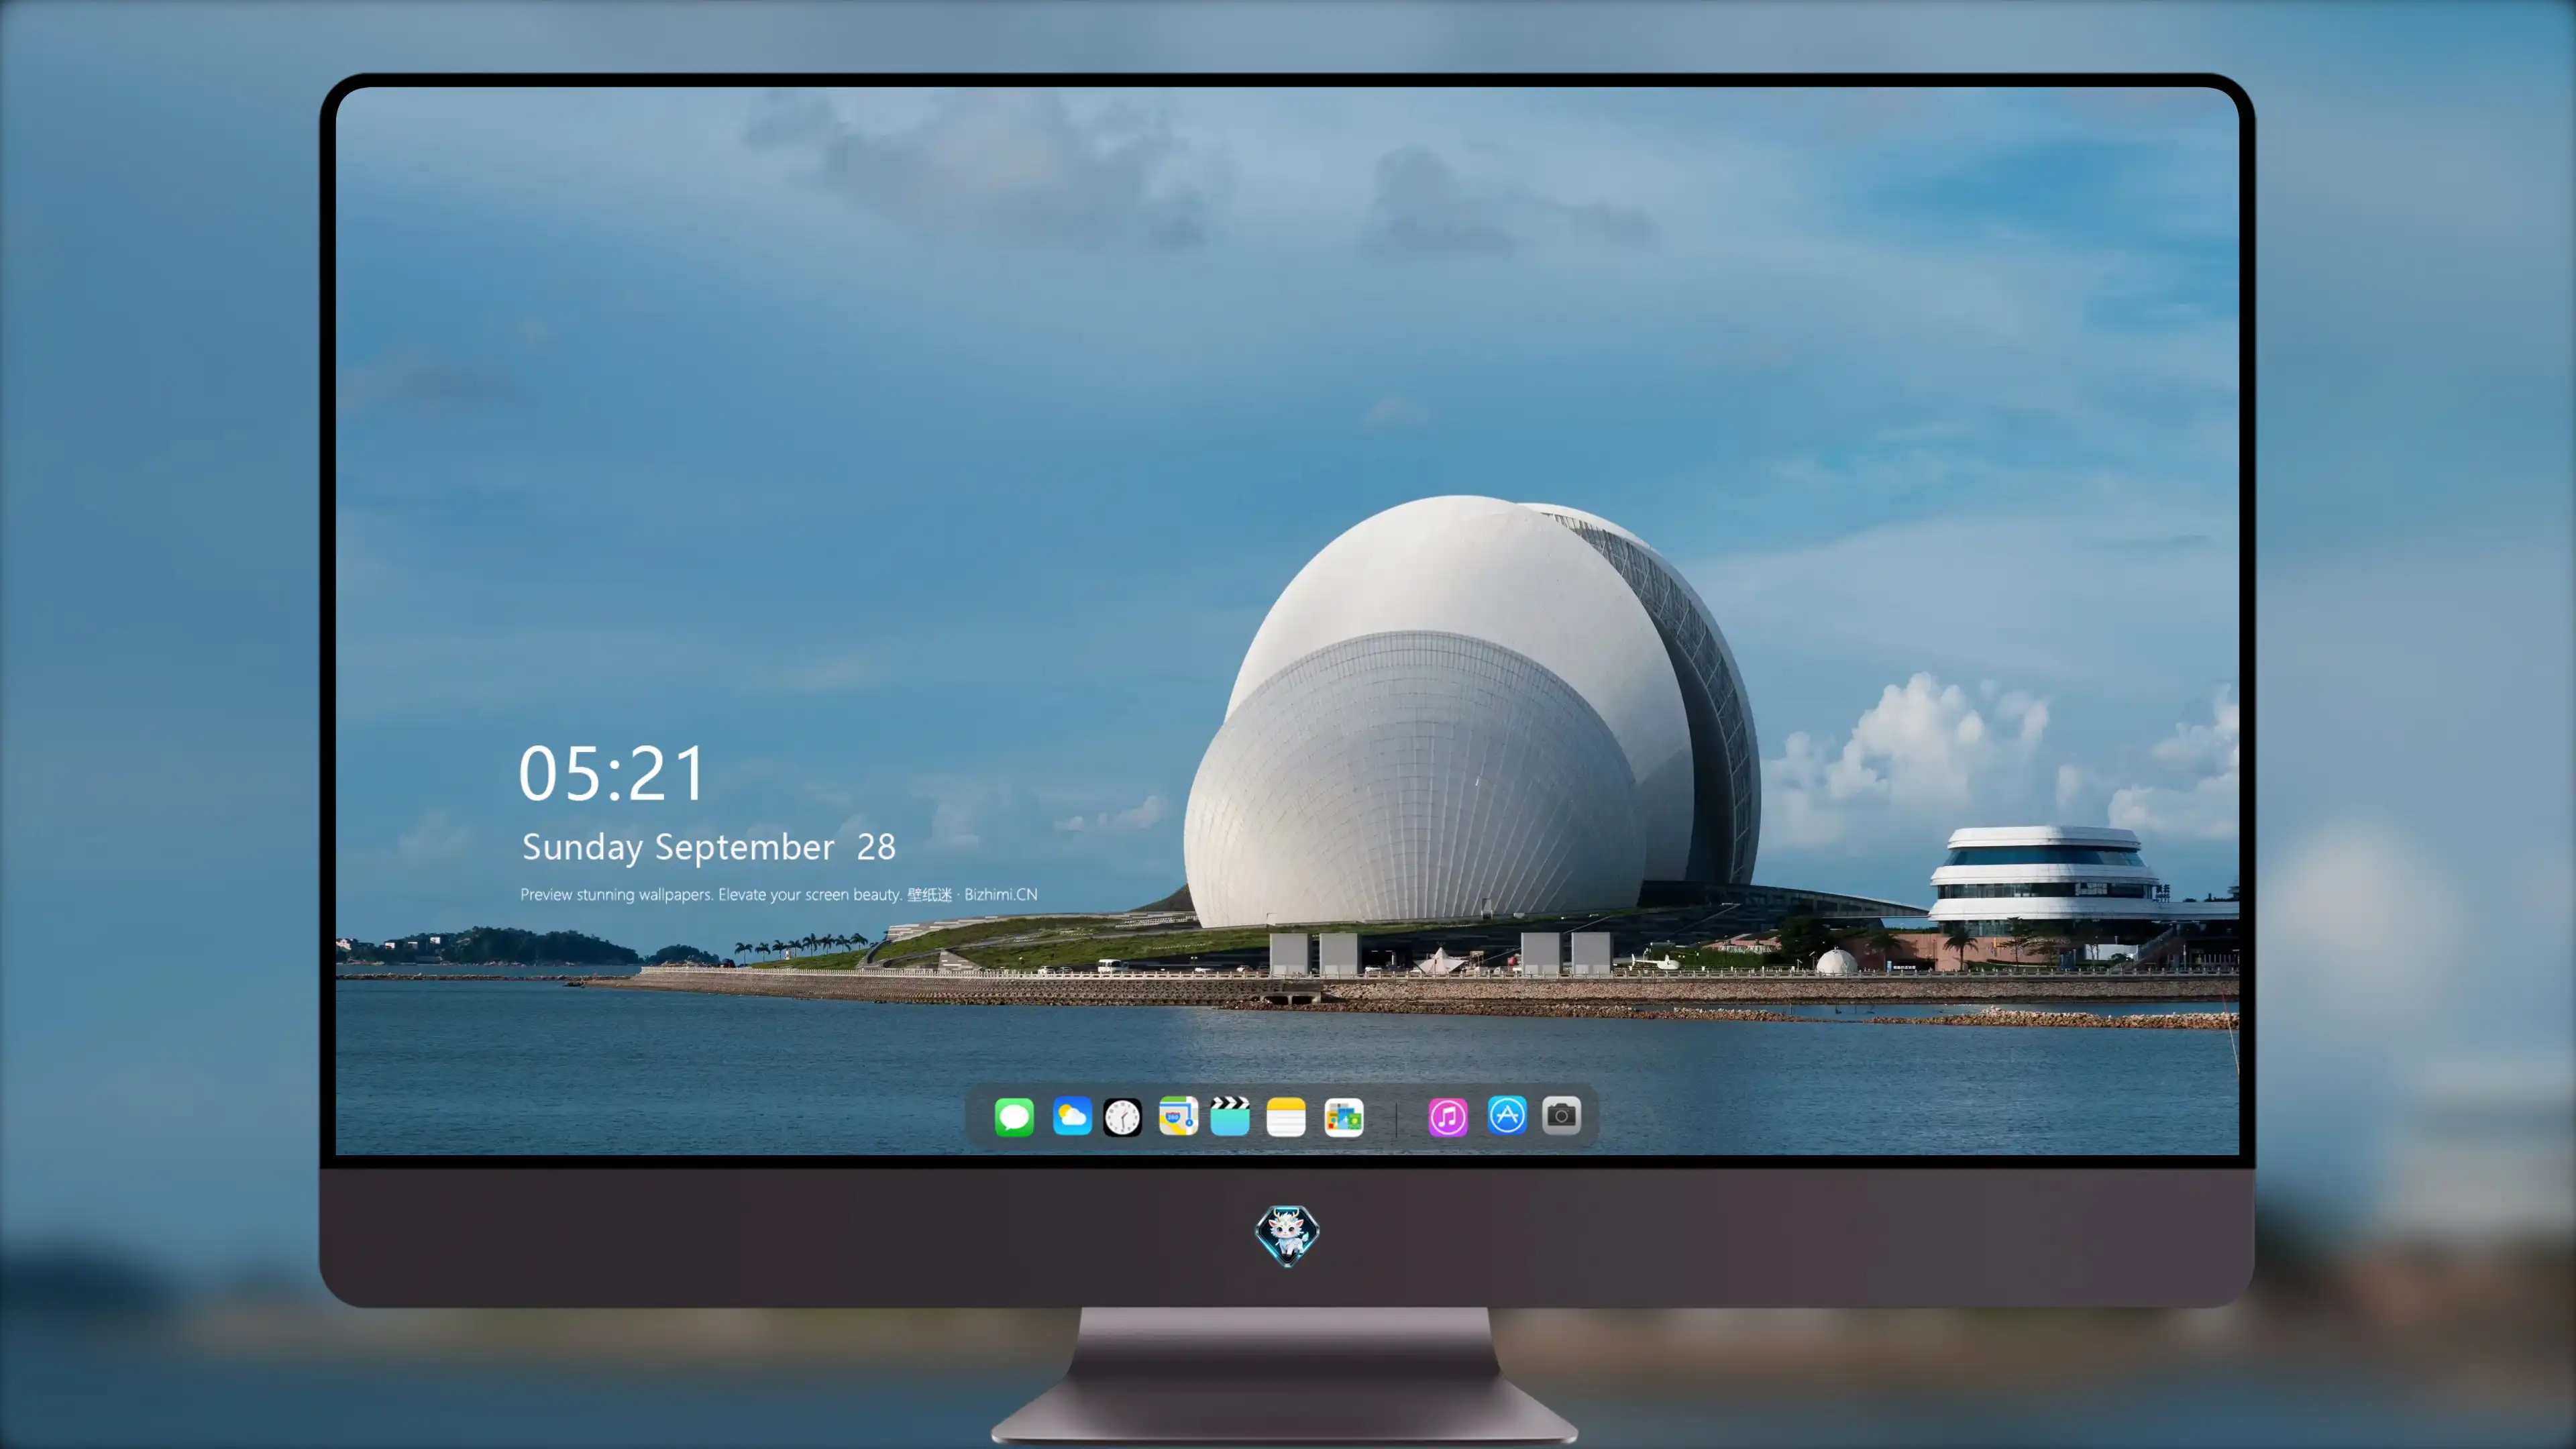Open the yellow Notes app
Viewport: 2576px width, 1449px height.
click(1286, 1117)
